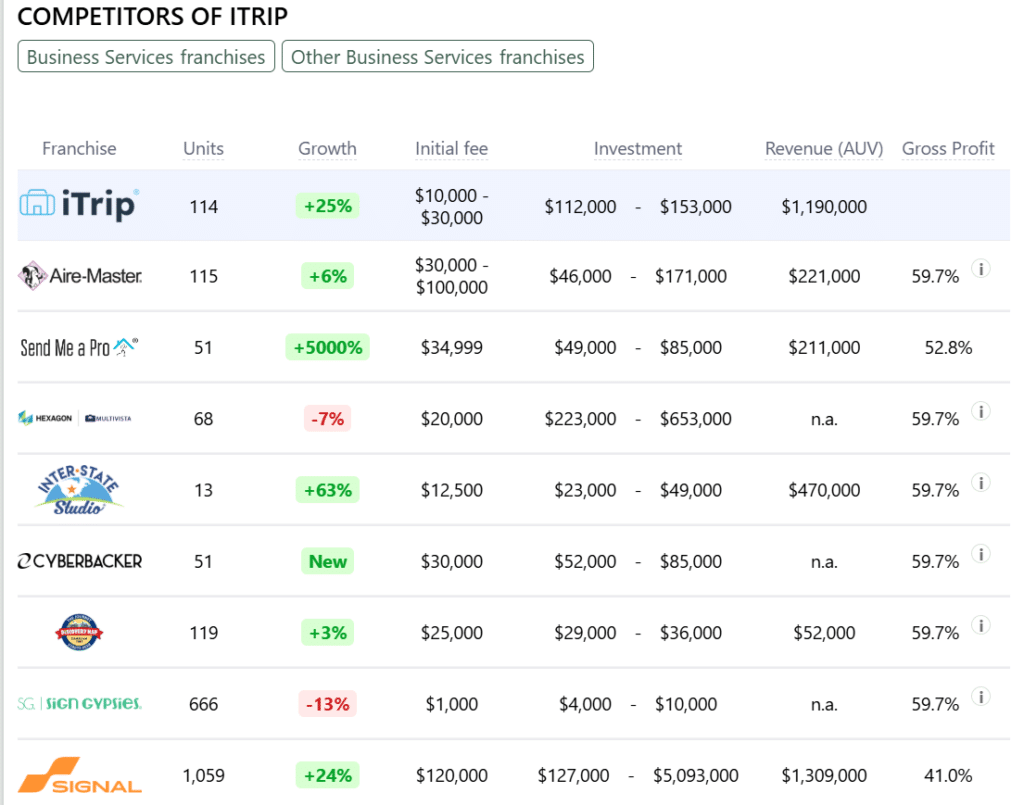
Task: Click the 41.0% gross profit value
Action: [948, 776]
